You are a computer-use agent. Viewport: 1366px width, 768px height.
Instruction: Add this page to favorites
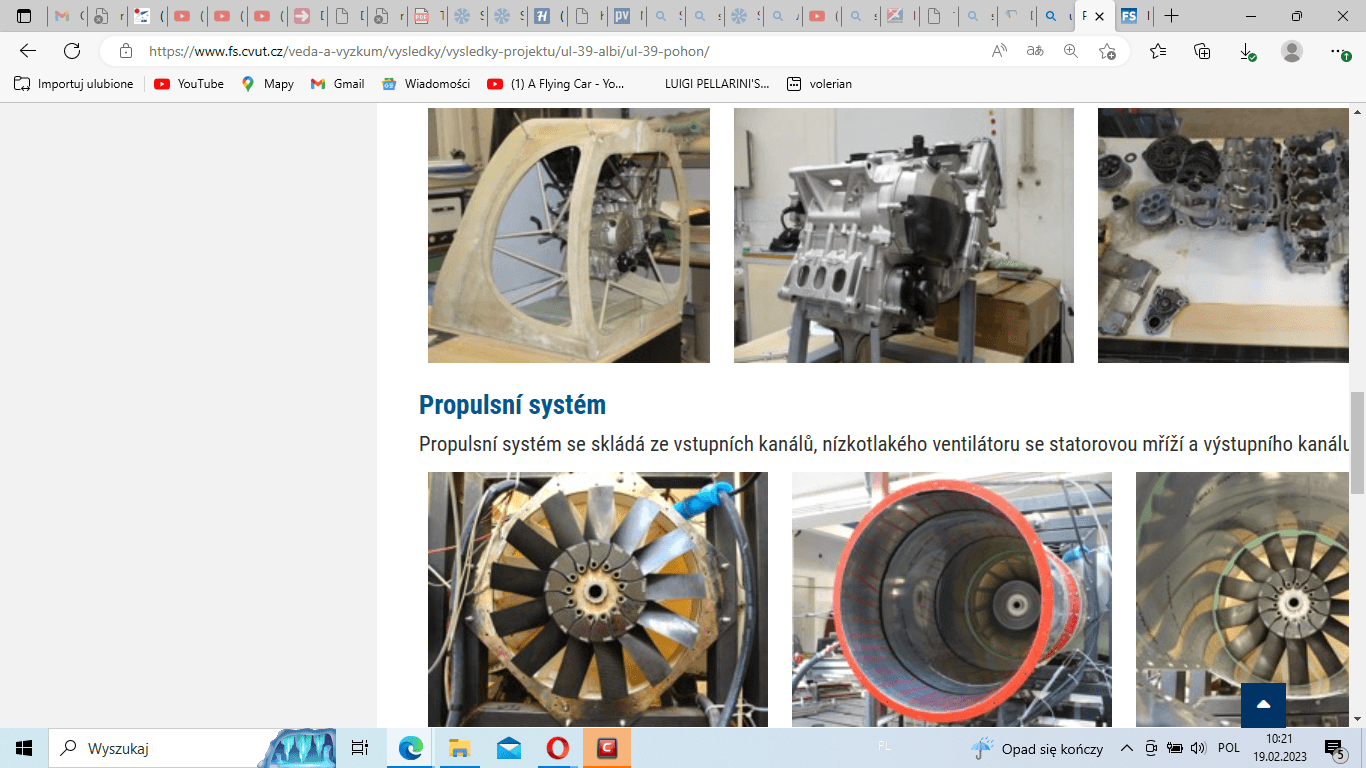1107,51
